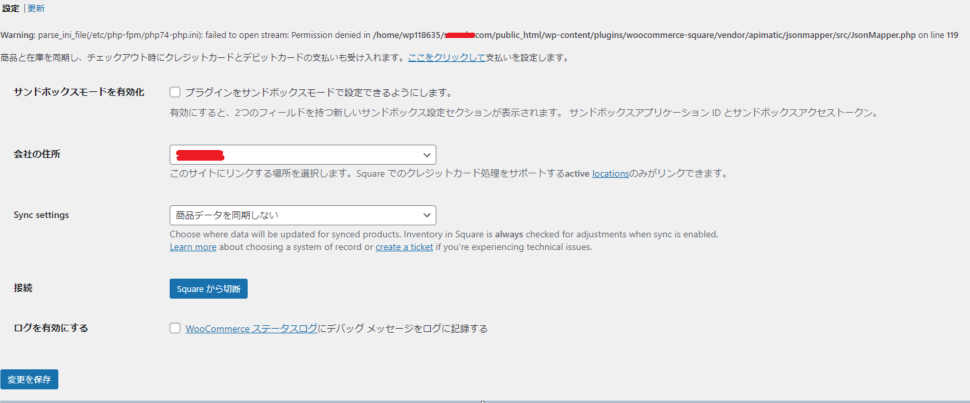Click the create a ticket link
The height and width of the screenshot is (403, 970).
(x=404, y=247)
